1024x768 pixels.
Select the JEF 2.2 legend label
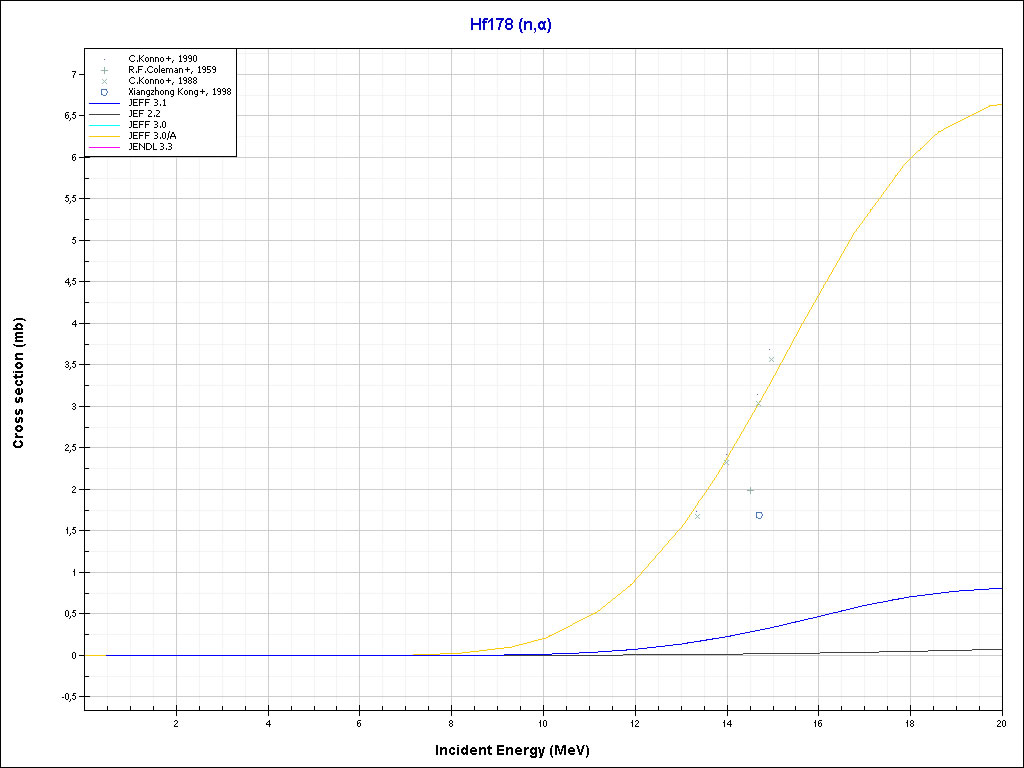coord(146,114)
